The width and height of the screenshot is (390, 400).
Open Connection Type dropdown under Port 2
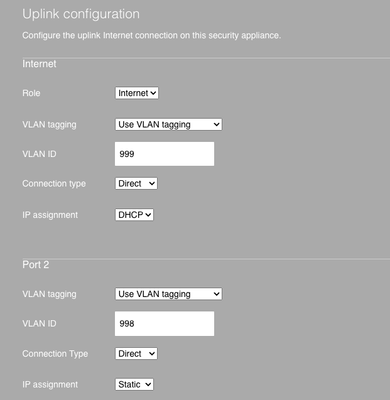coord(136,354)
